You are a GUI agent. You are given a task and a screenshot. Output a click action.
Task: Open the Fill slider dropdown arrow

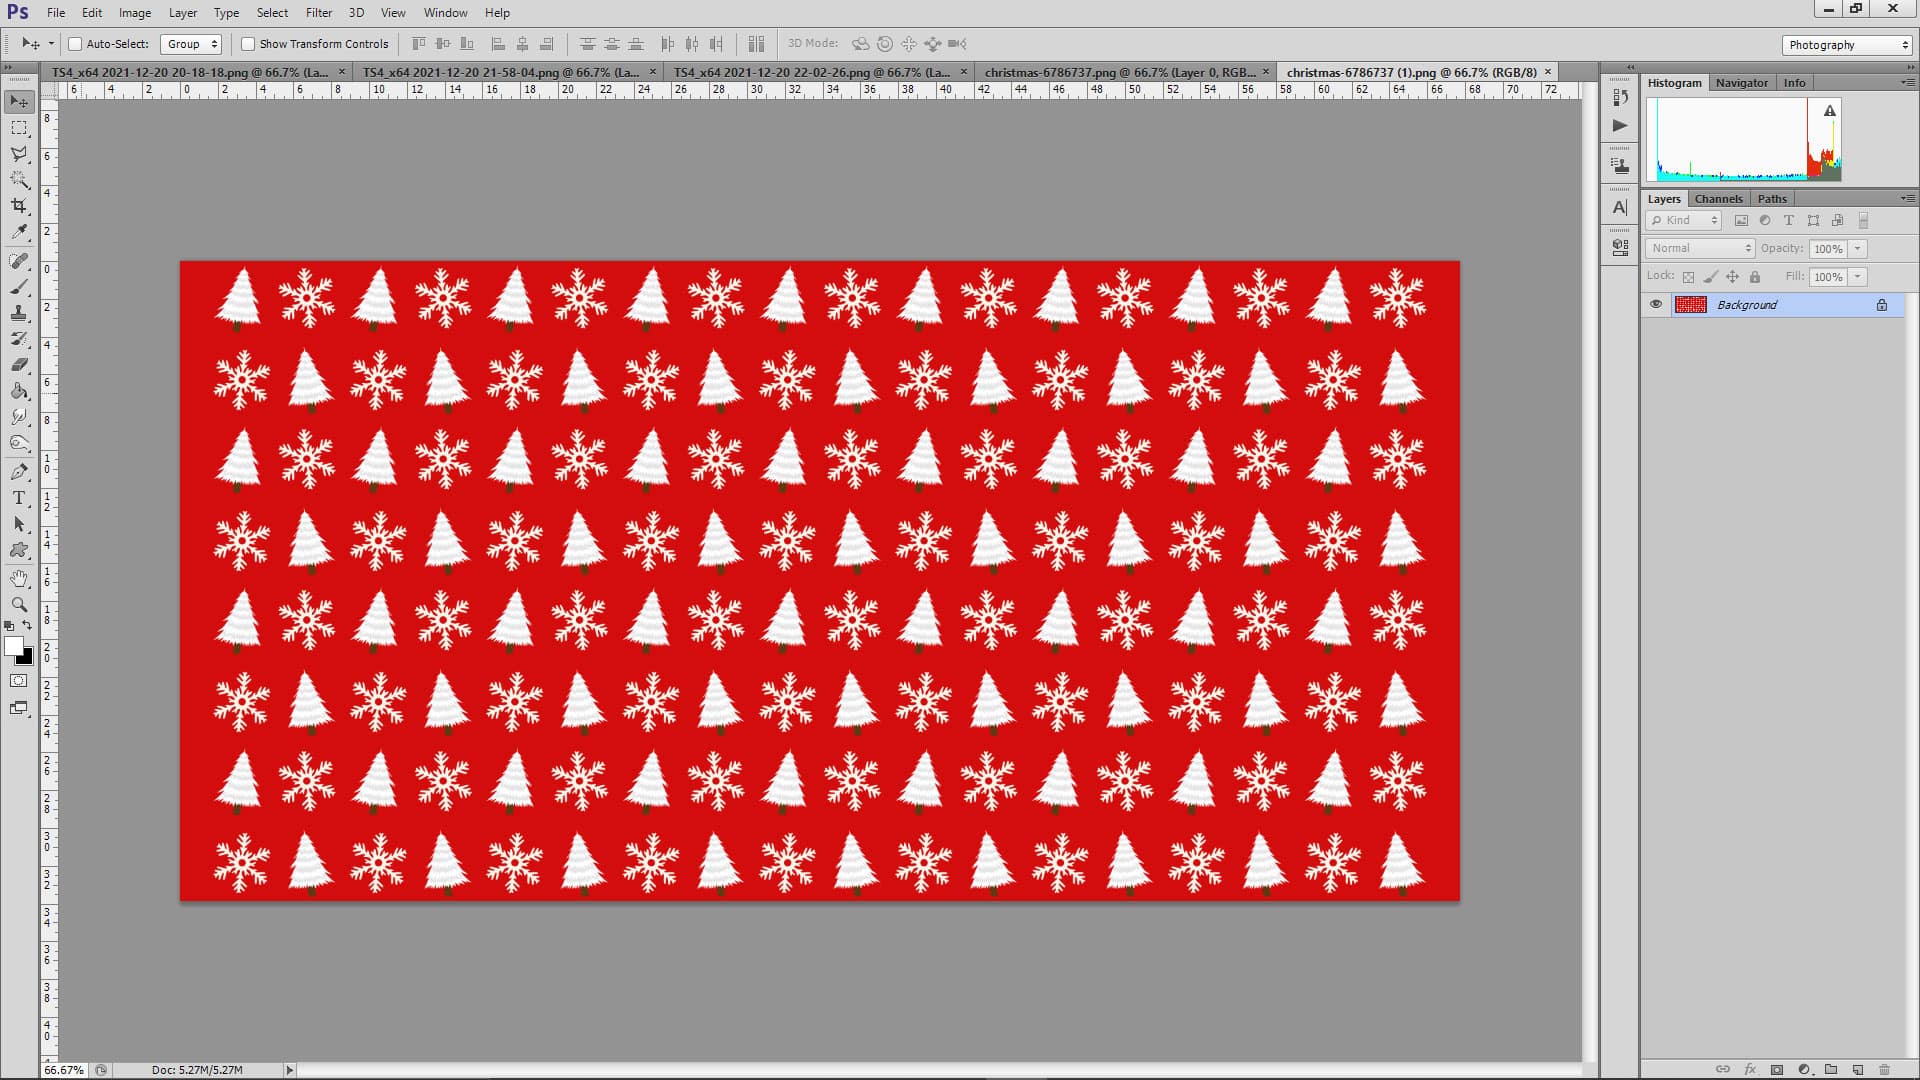(x=1858, y=277)
